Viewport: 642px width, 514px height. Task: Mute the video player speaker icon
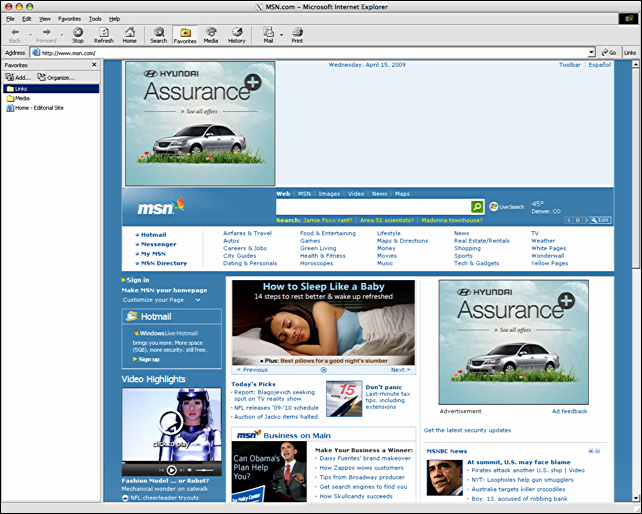190,470
